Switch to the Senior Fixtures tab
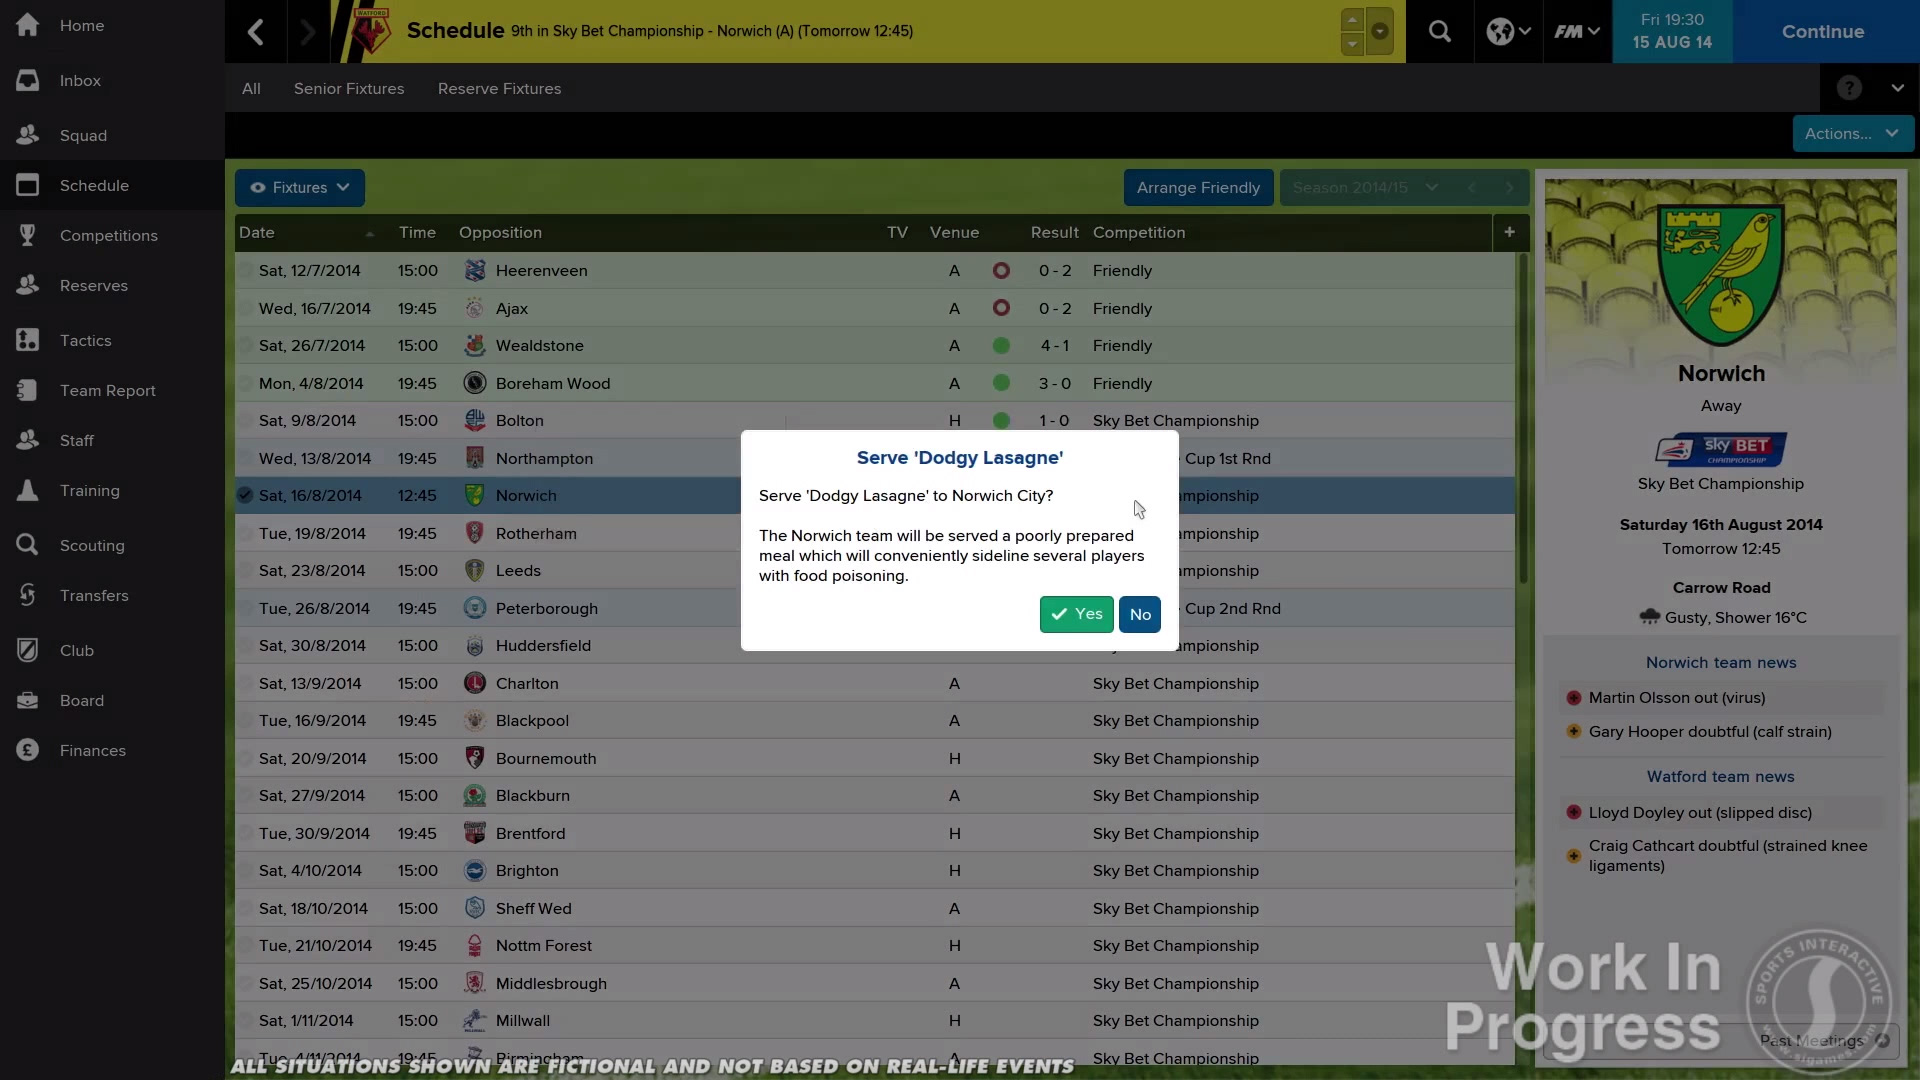Image resolution: width=1920 pixels, height=1080 pixels. point(348,88)
